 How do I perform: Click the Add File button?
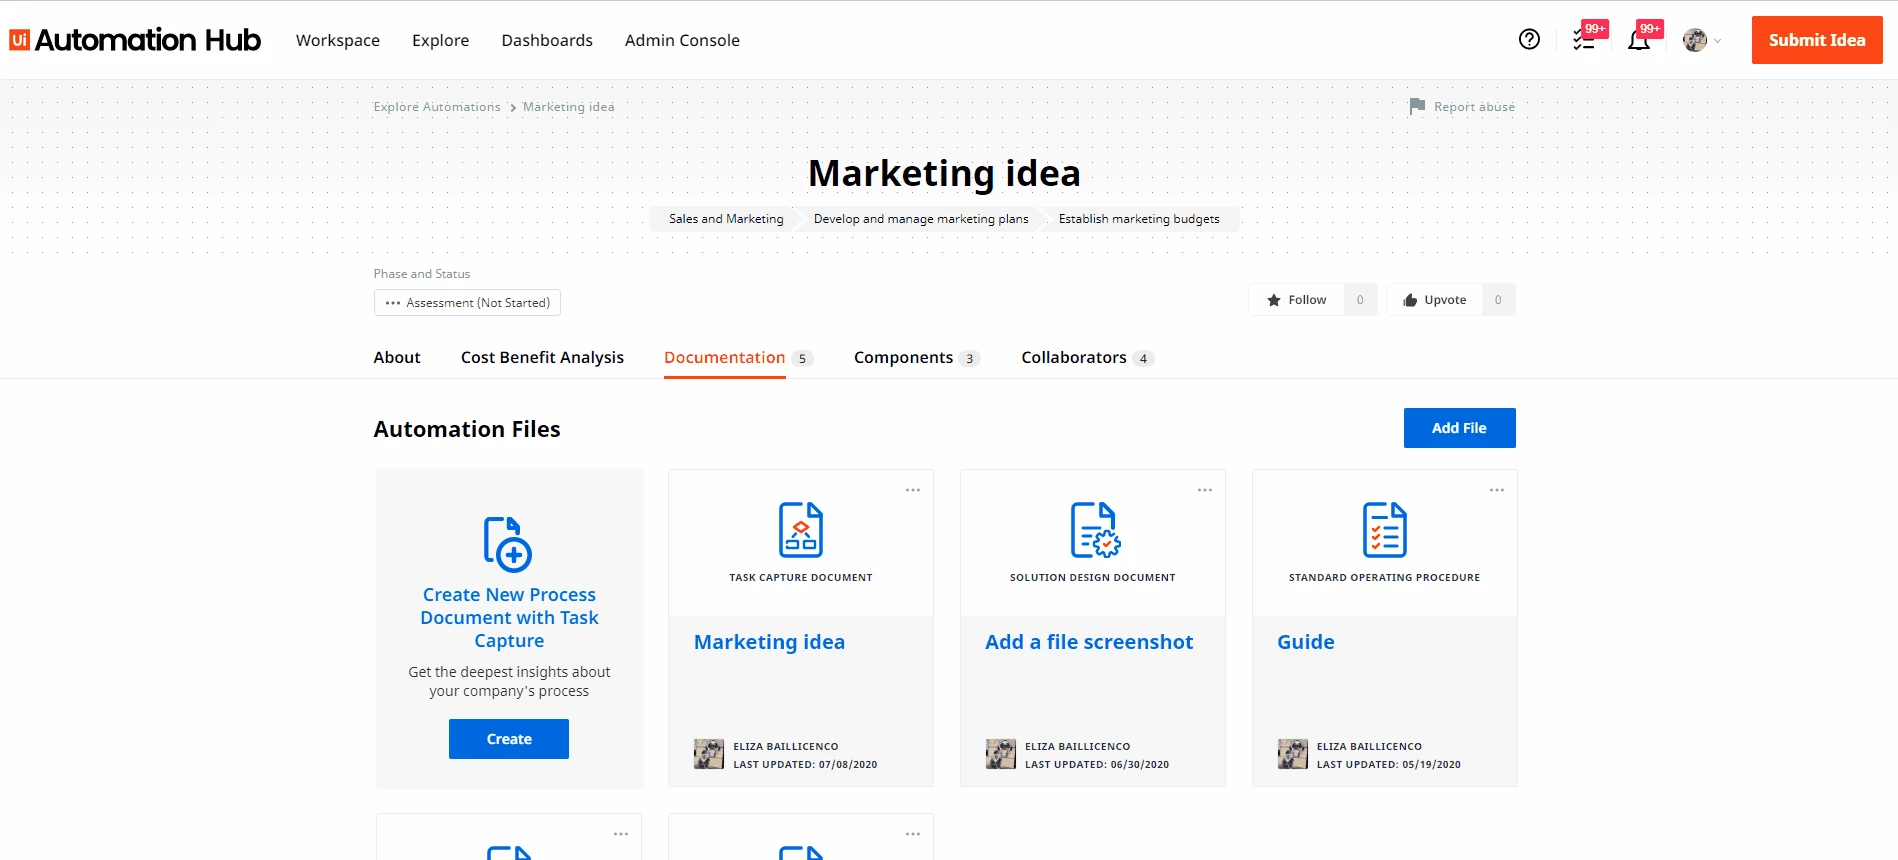pos(1459,428)
